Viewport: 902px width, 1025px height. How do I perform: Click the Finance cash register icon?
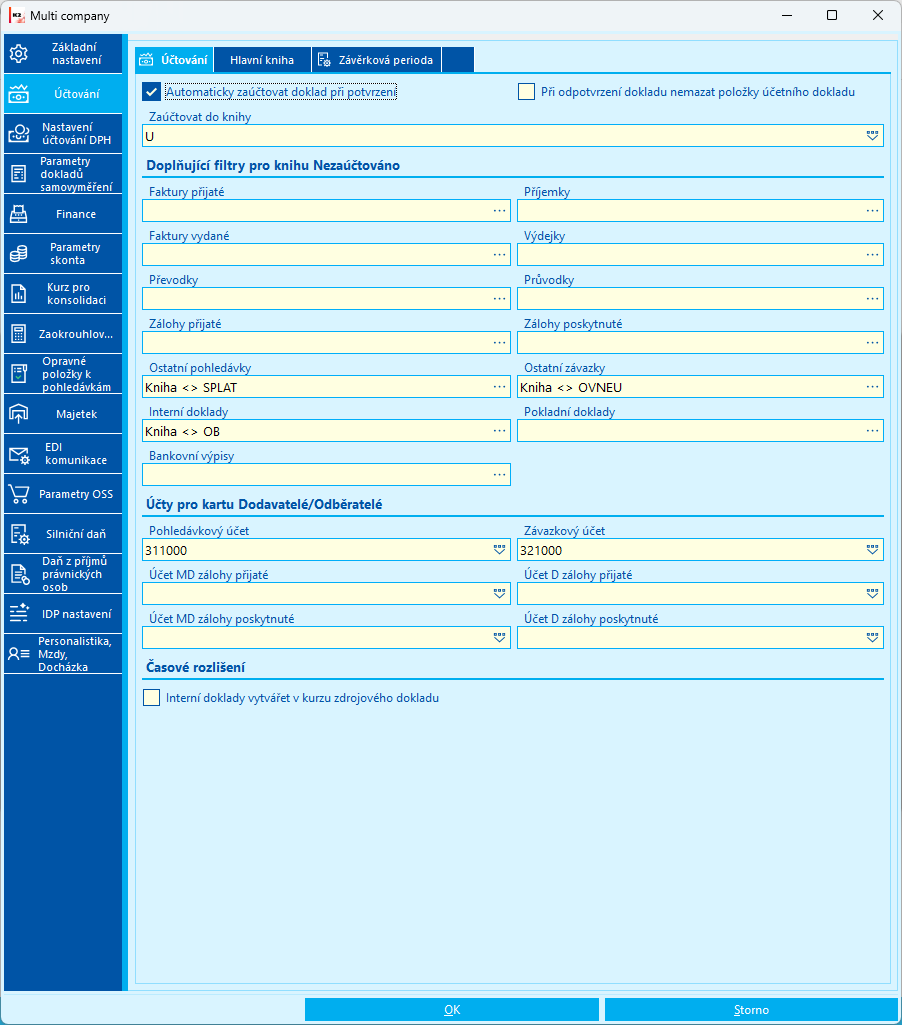[x=18, y=214]
